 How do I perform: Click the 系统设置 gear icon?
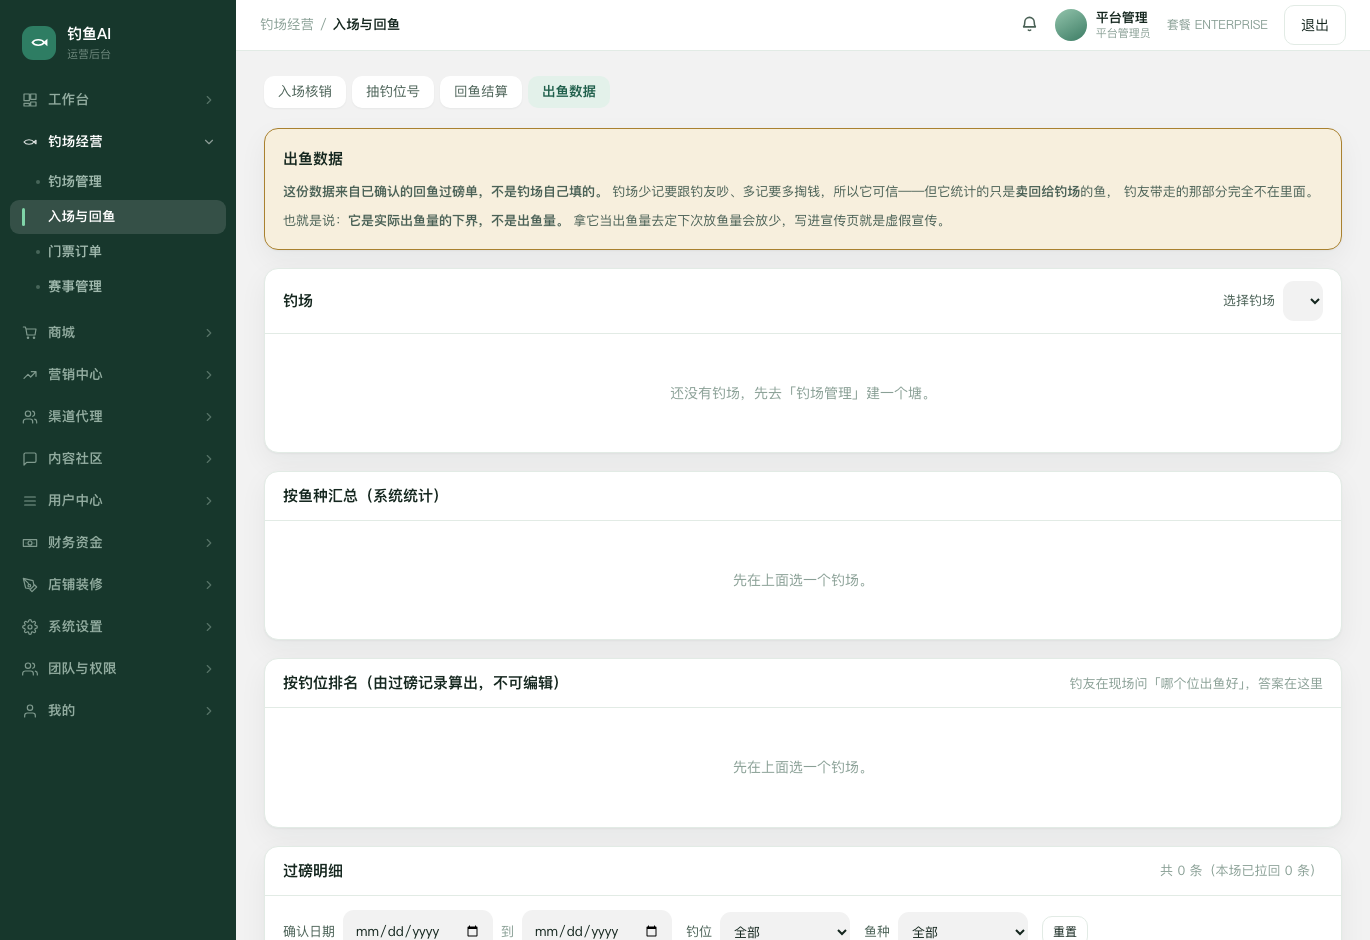tap(30, 627)
